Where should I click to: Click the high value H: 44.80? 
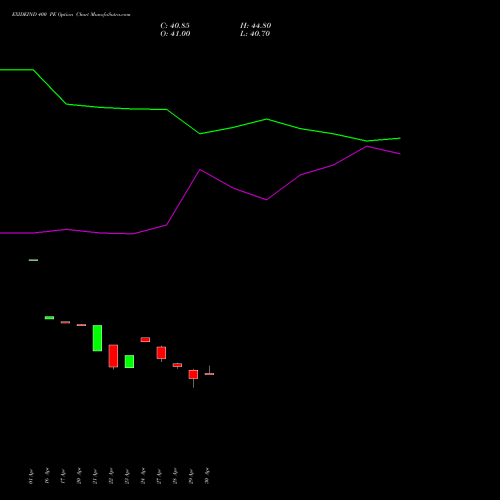tap(255, 26)
